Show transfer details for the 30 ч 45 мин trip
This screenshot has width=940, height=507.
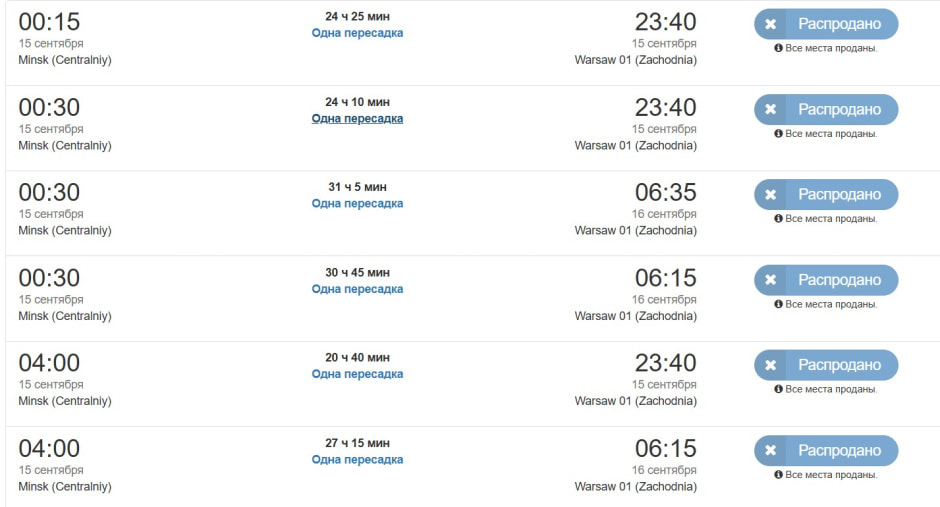[x=357, y=289]
